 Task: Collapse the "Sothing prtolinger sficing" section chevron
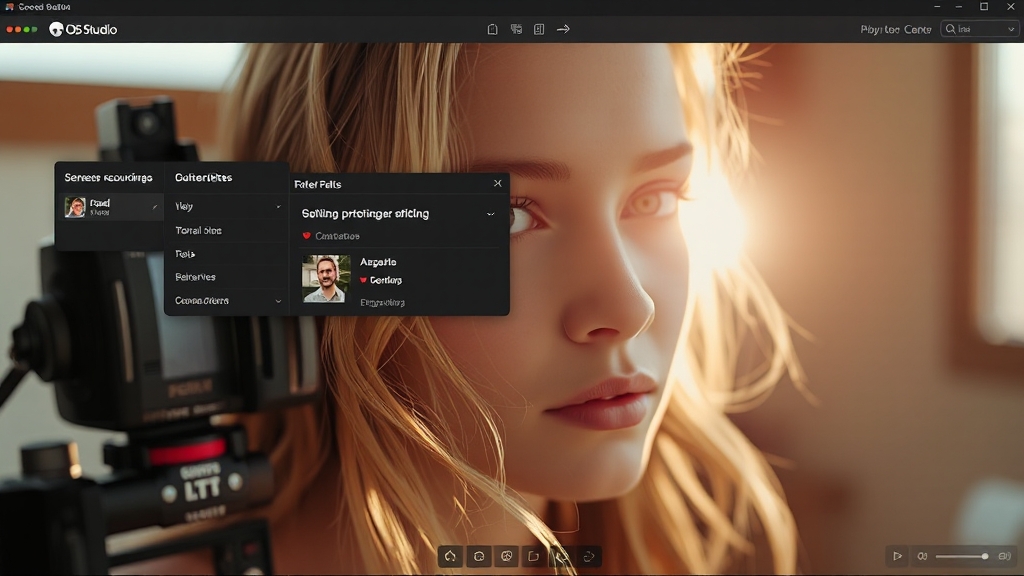[x=490, y=214]
